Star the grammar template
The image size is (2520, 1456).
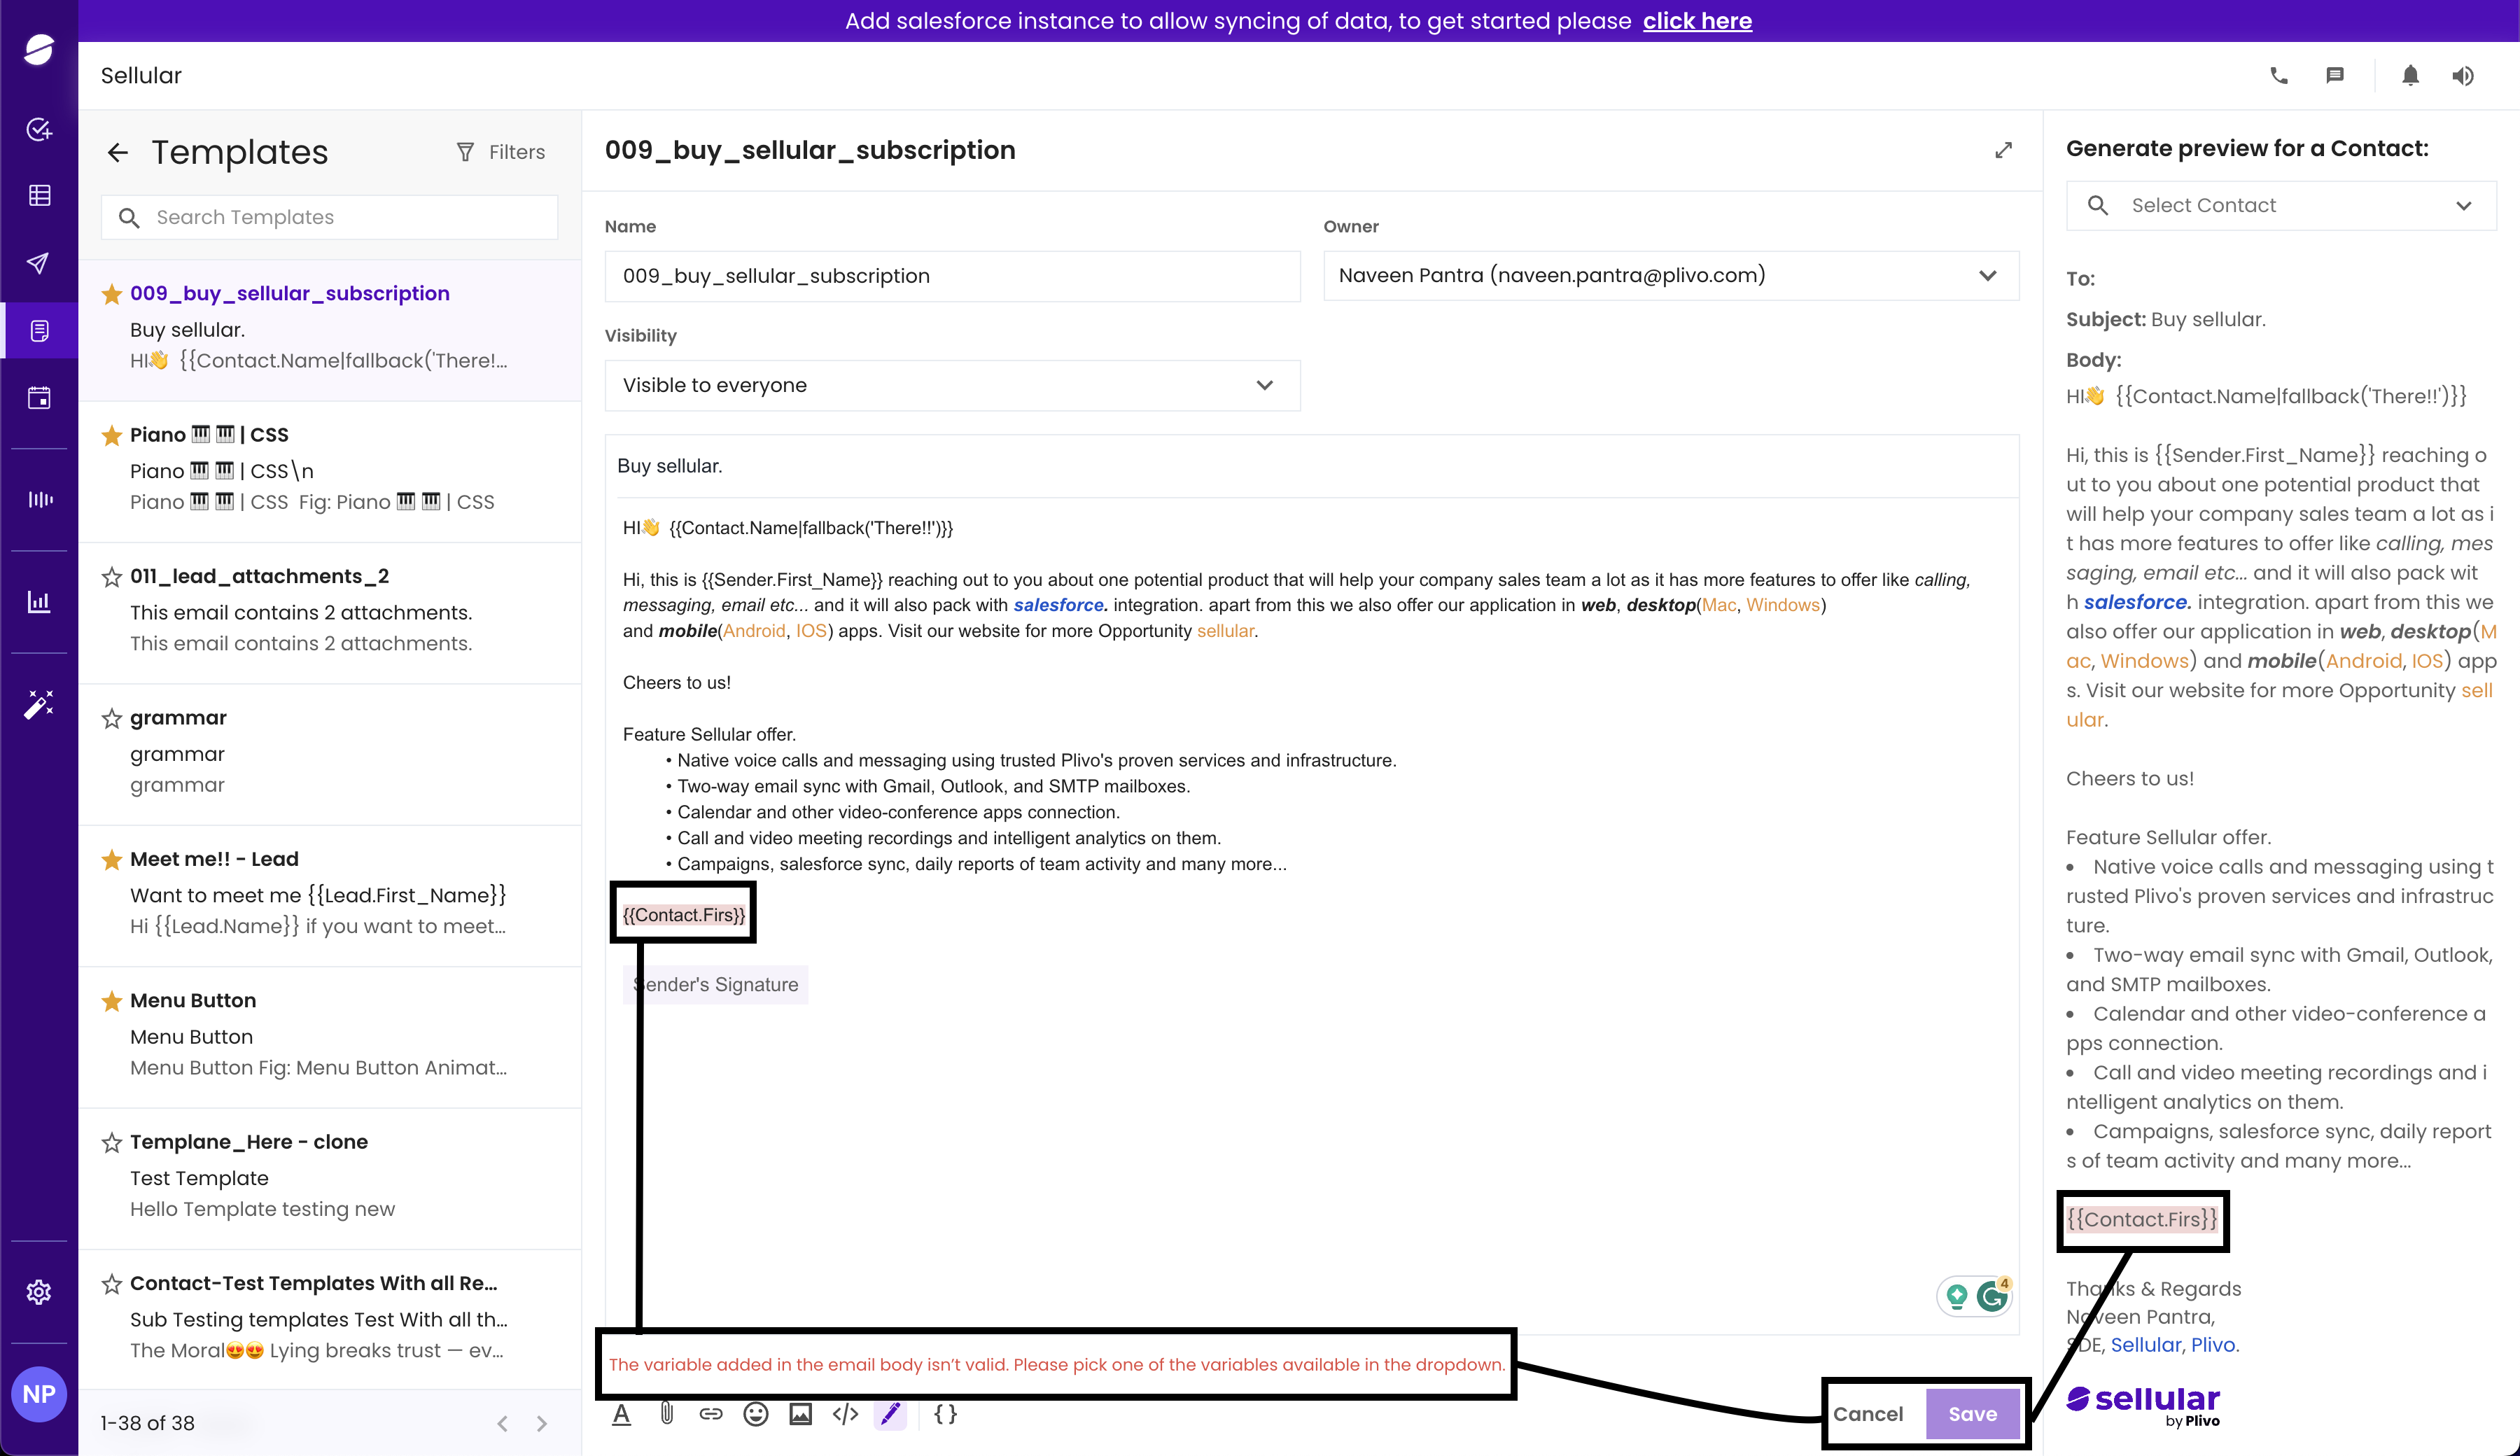point(112,719)
